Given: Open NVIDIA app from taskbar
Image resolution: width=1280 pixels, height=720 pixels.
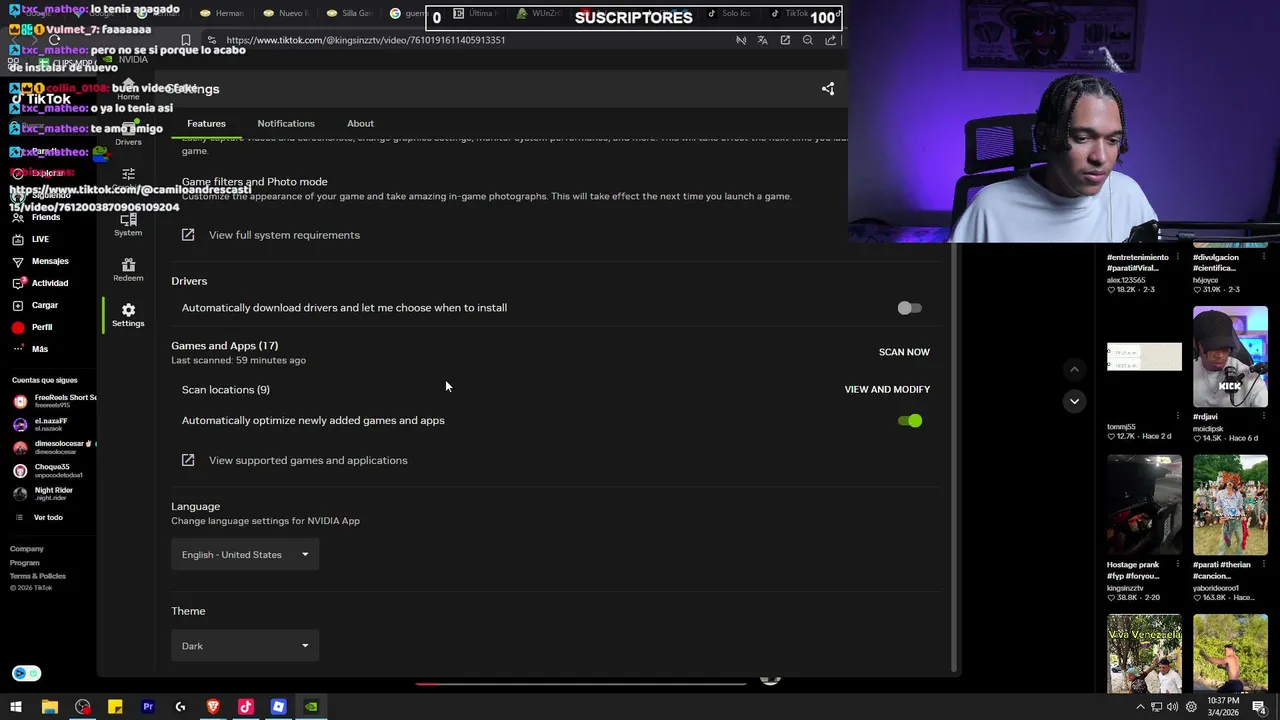Looking at the screenshot, I should click(311, 707).
